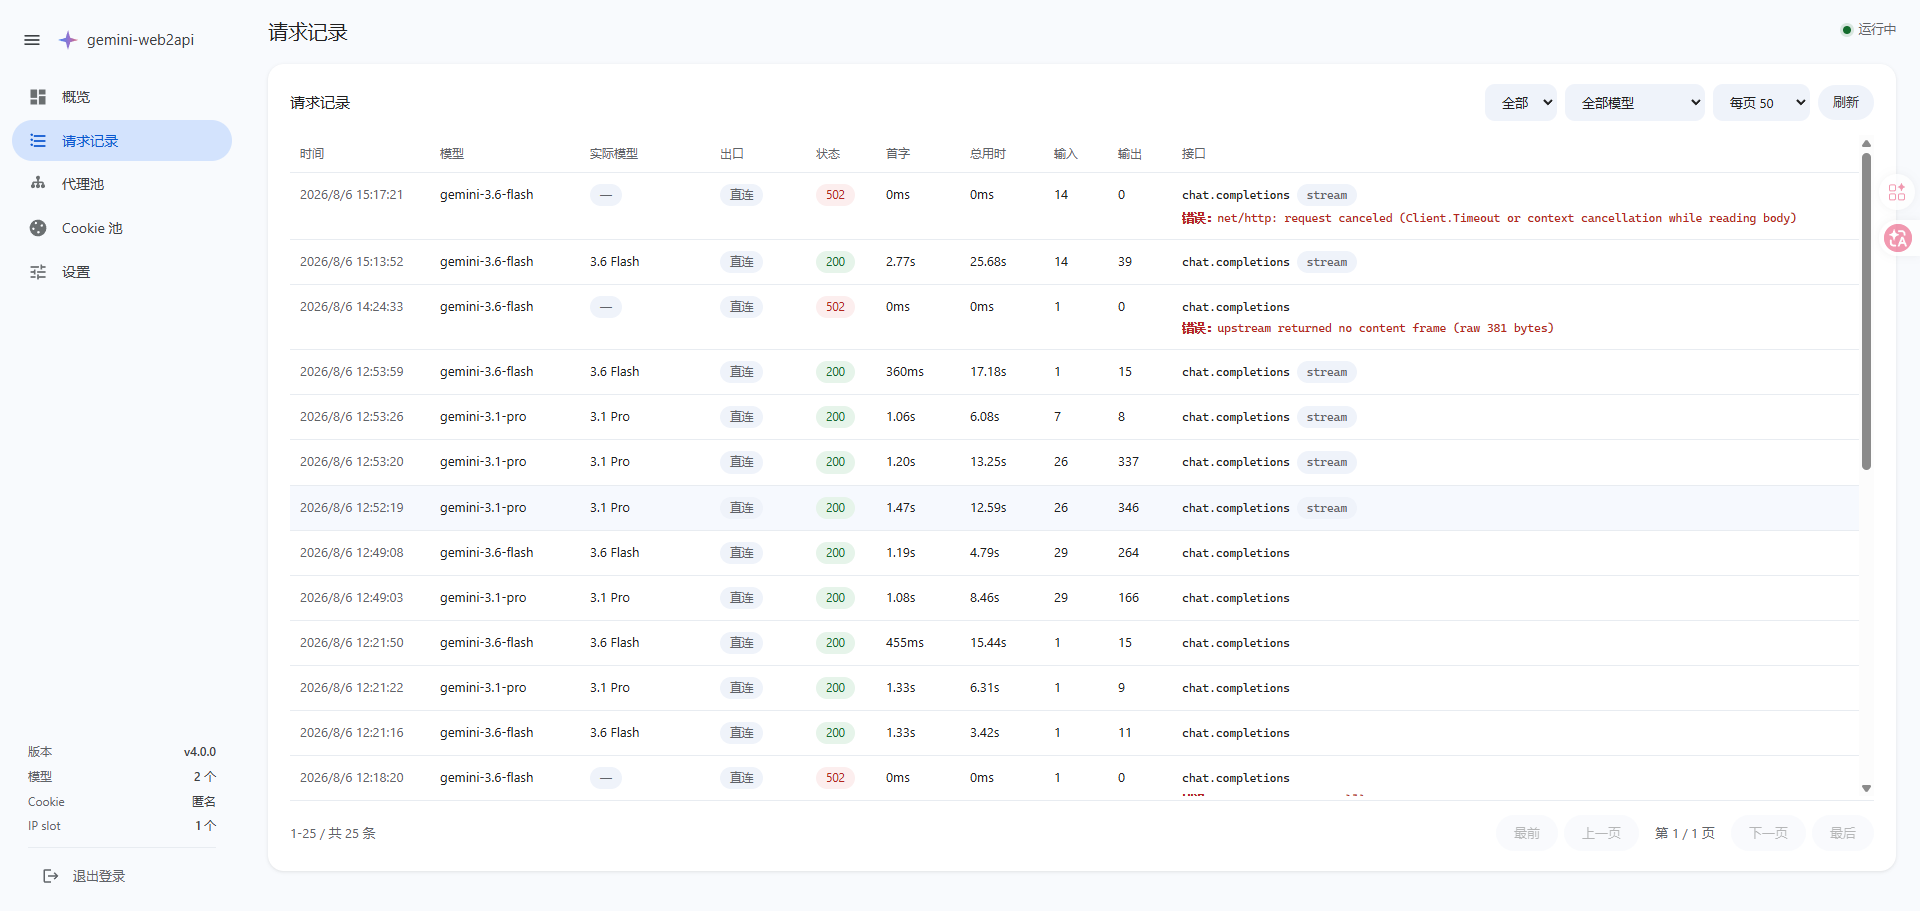Open the Cookie 池 sidebar menu item
The width and height of the screenshot is (1920, 911).
122,228
